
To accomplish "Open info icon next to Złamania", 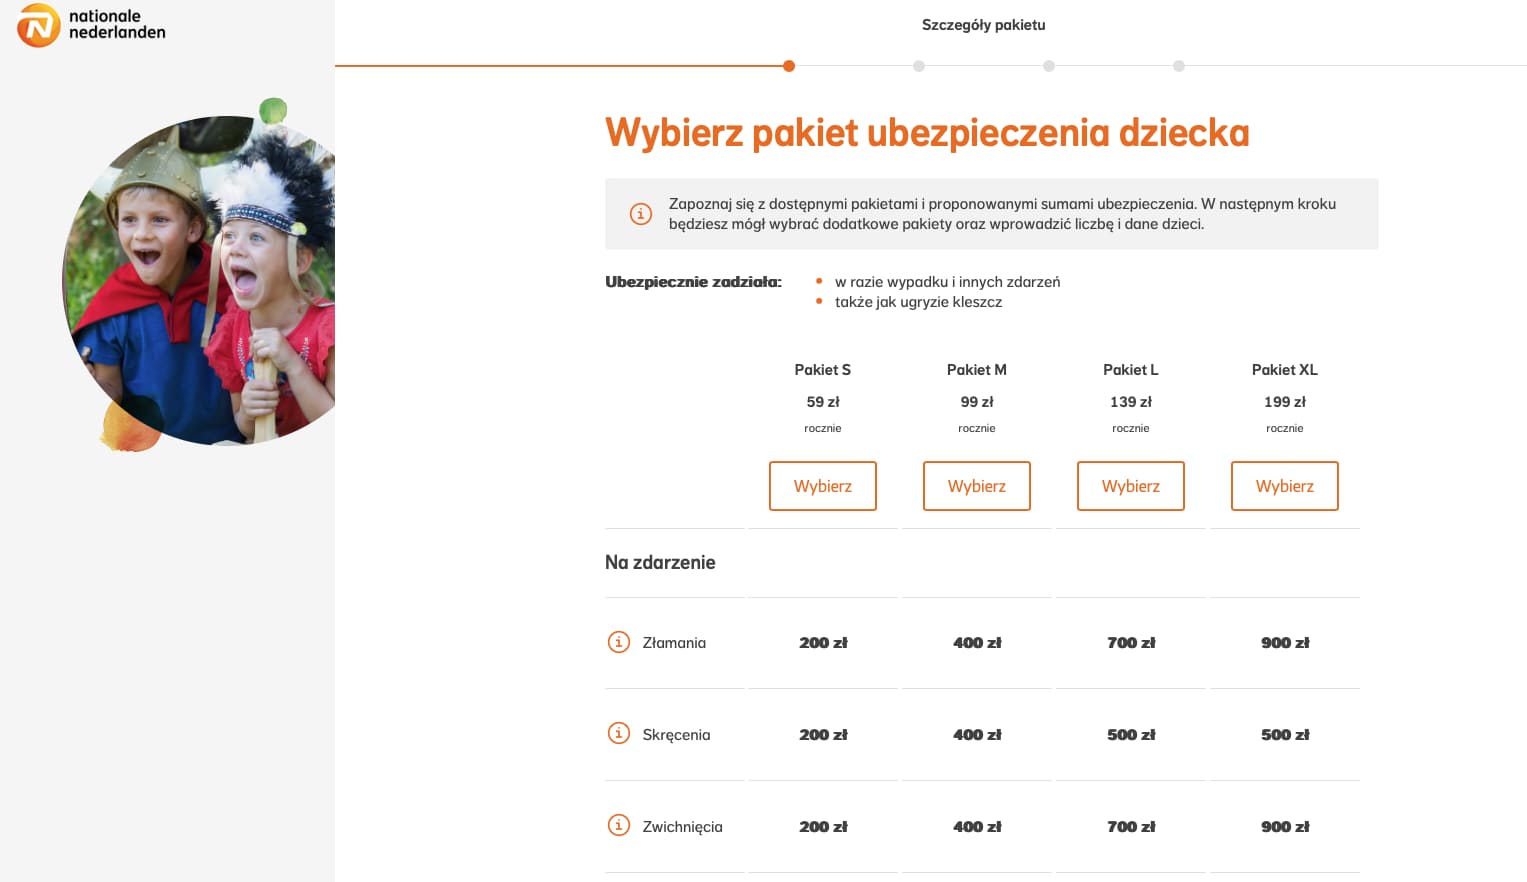I will (x=619, y=642).
